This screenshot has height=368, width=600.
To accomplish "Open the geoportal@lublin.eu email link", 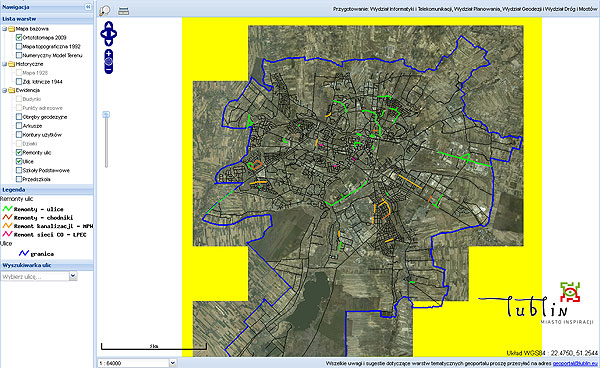I will point(575,363).
